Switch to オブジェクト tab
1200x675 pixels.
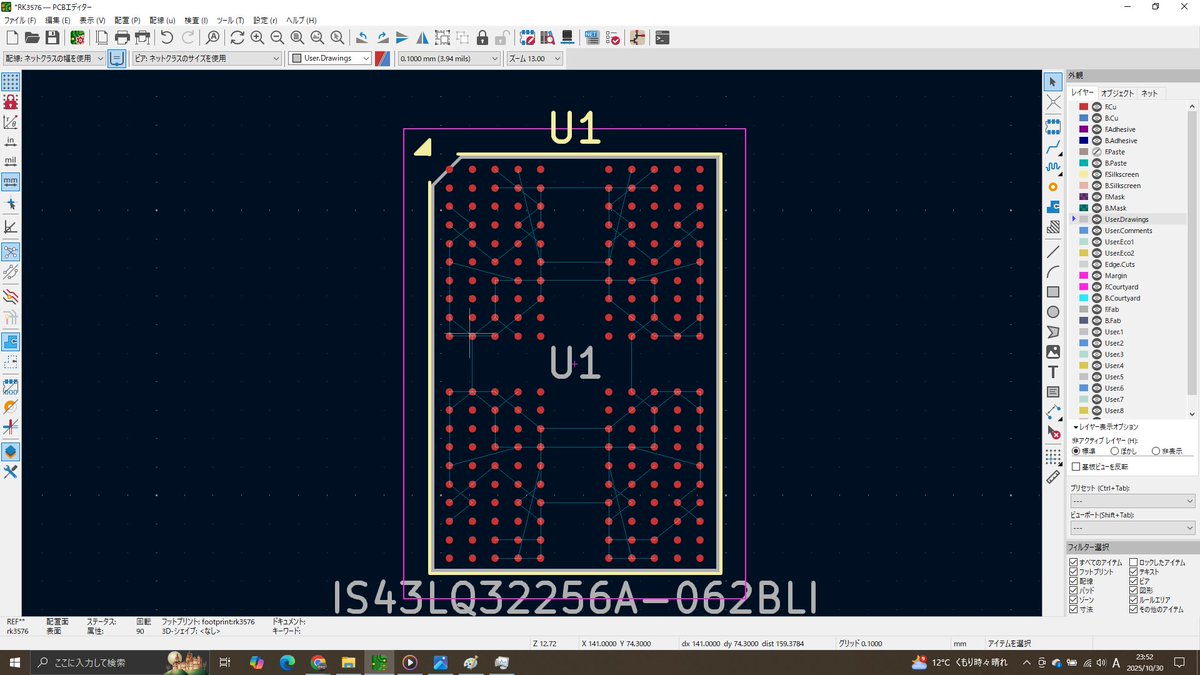coord(1117,93)
